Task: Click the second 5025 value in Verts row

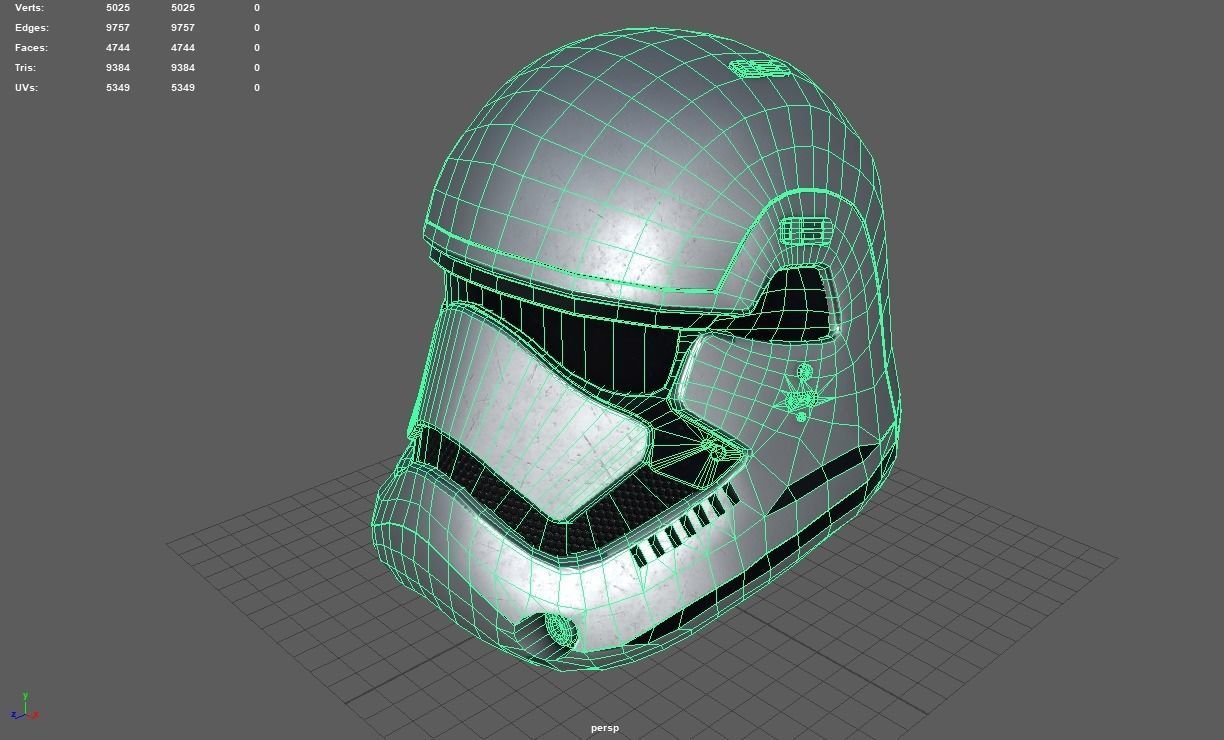Action: point(183,8)
